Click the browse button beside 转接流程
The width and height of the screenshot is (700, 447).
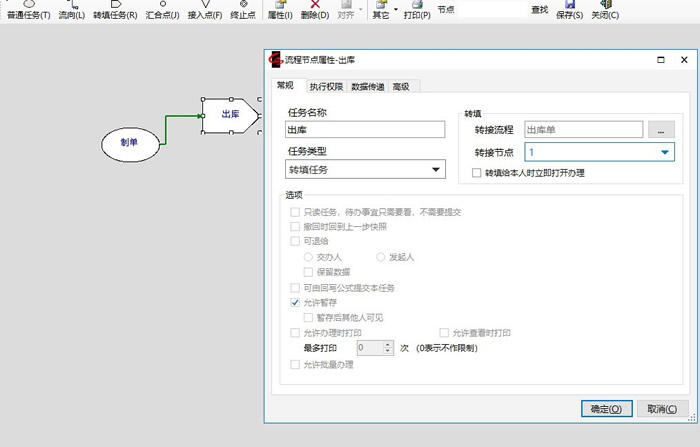pyautogui.click(x=661, y=129)
